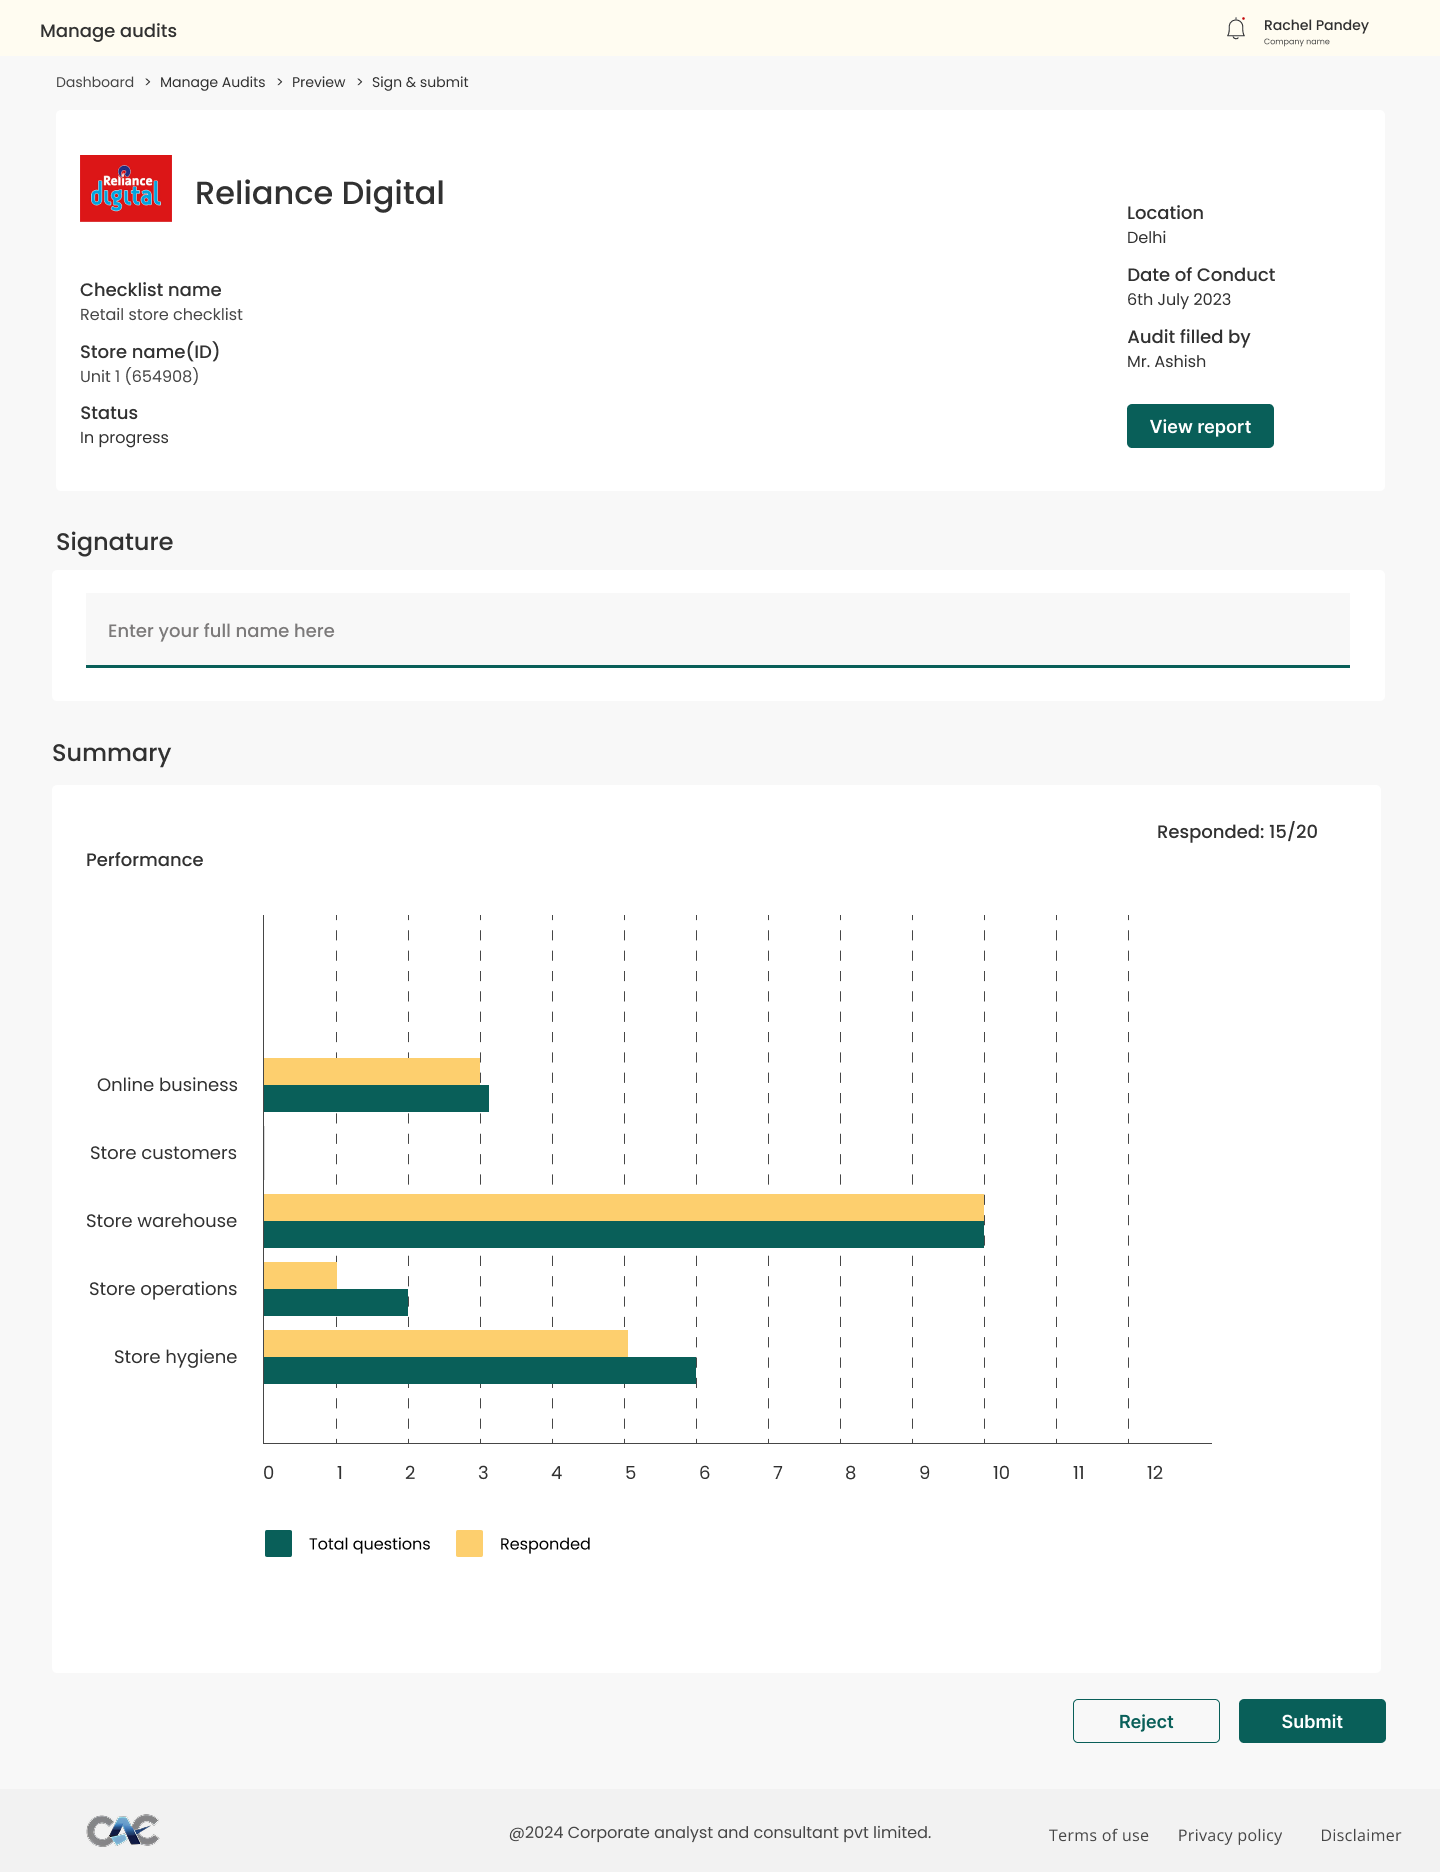Click the Reject button

(1146, 1721)
